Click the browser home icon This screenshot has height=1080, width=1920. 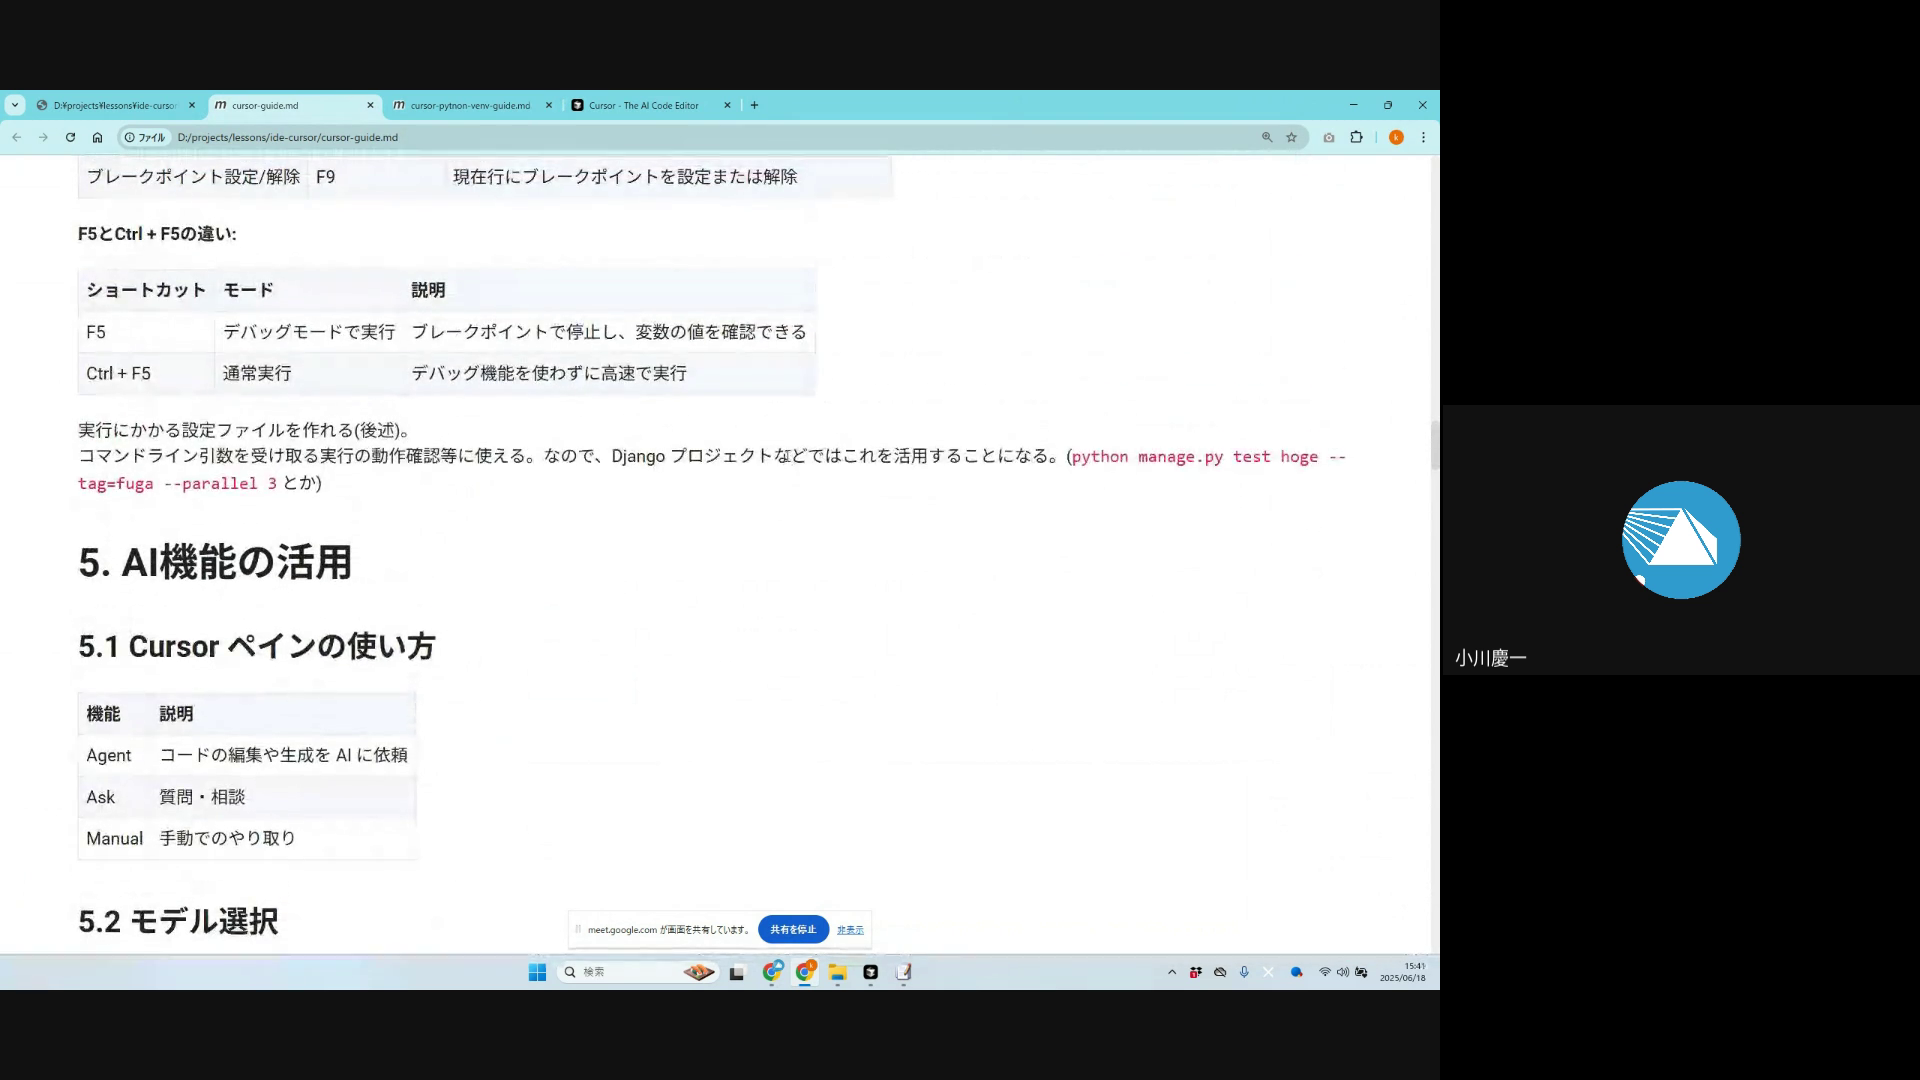coord(97,137)
